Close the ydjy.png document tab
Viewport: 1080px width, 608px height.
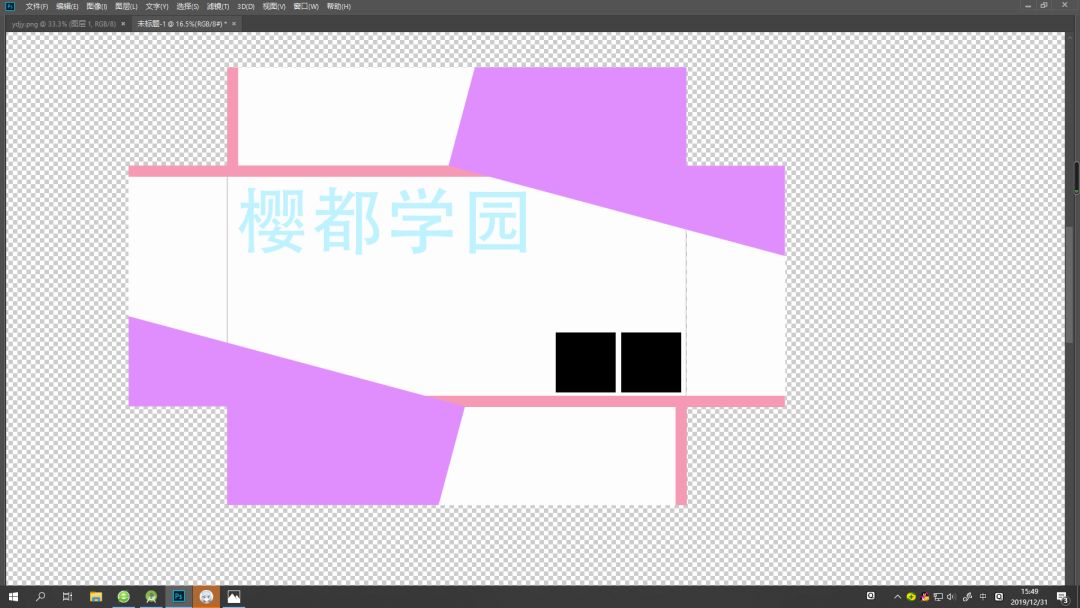pos(123,23)
